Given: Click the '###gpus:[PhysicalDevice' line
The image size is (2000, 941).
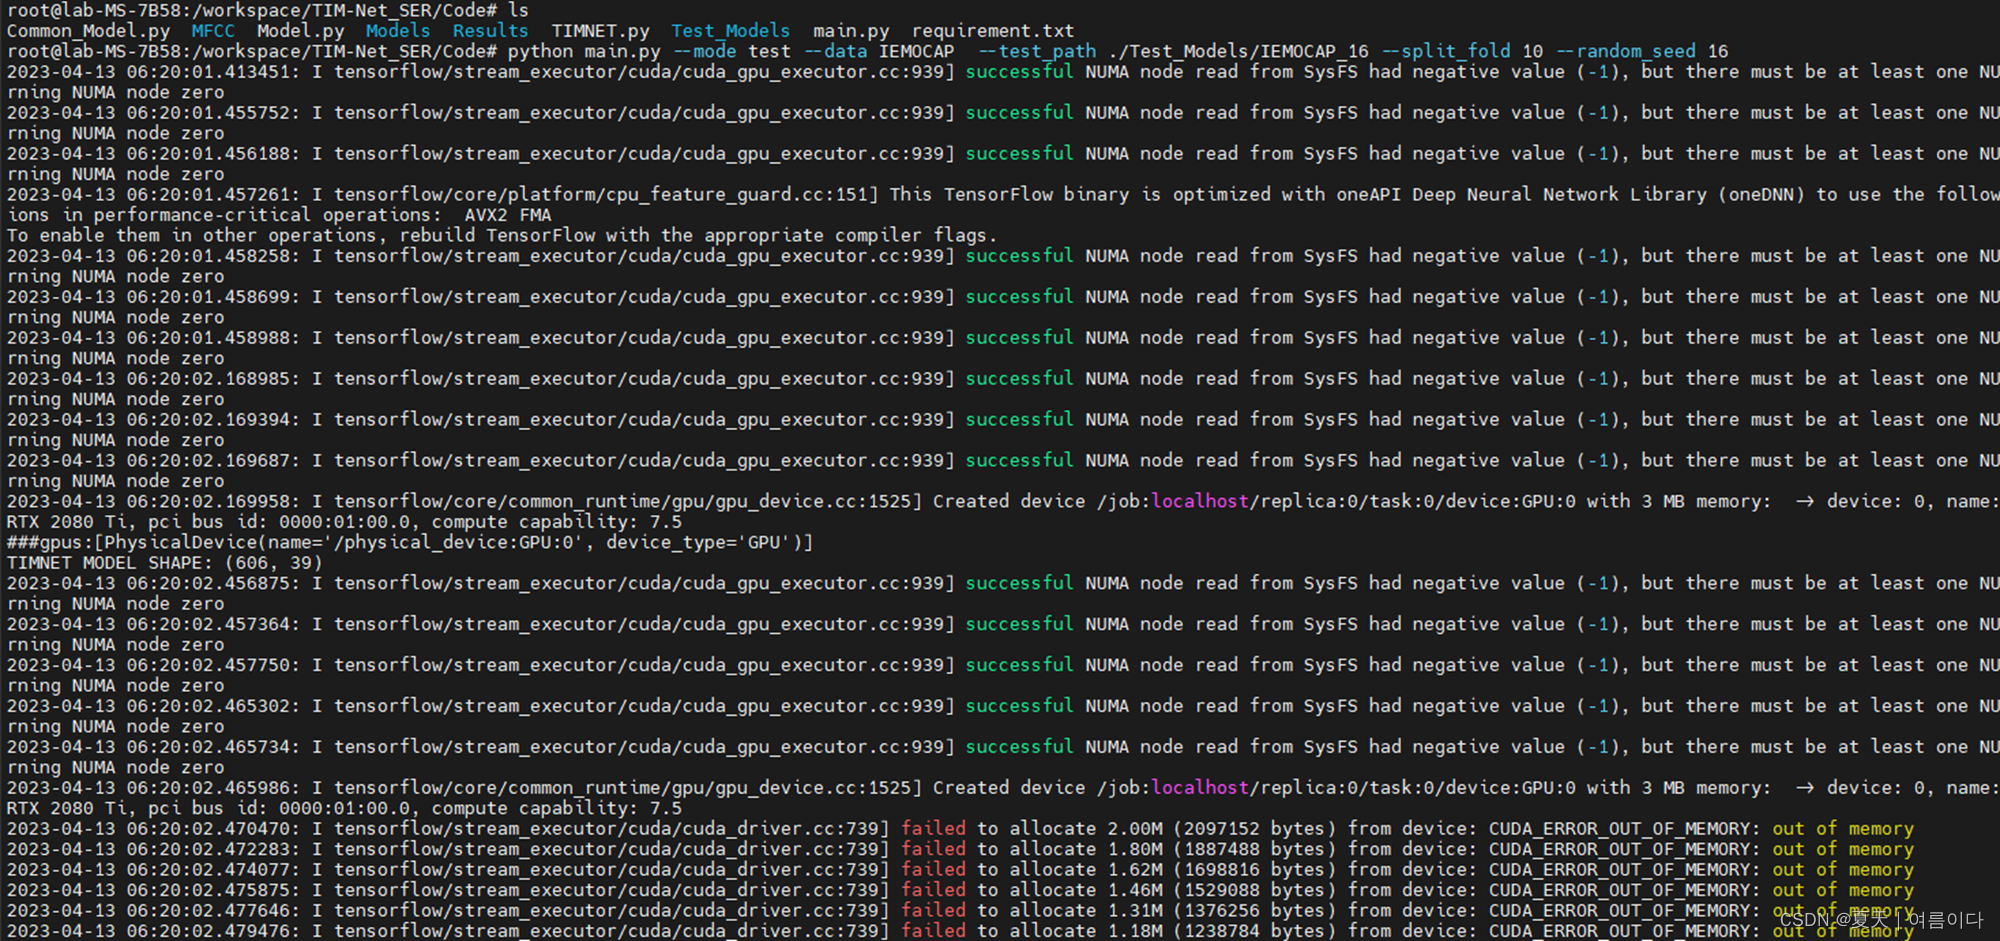Looking at the screenshot, I should point(410,542).
